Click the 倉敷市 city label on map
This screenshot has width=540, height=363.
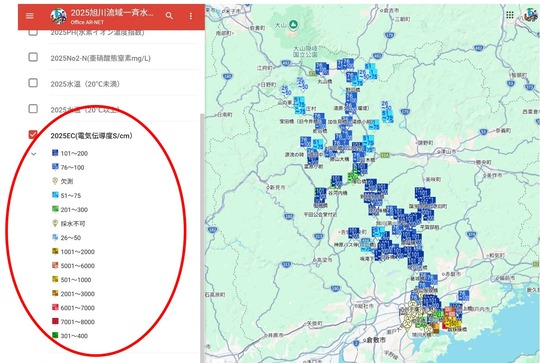click(x=376, y=340)
